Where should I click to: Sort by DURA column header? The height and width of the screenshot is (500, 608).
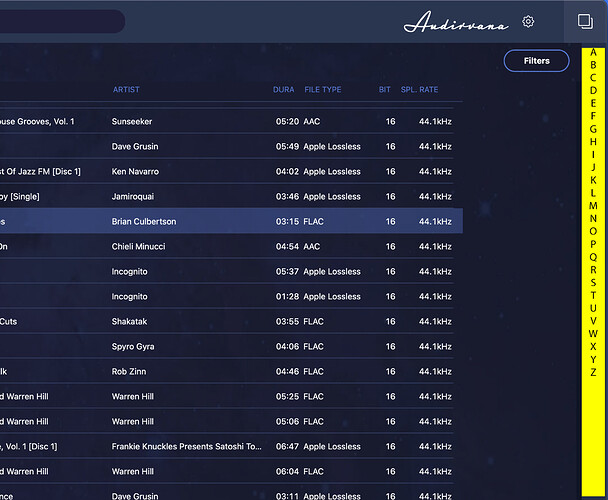point(283,90)
